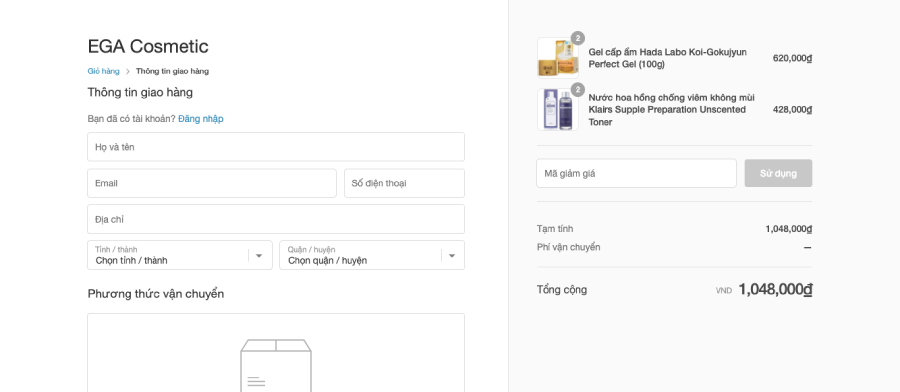Click the Nước hoa hồng Klairs product name
900x392 pixels.
[672, 110]
